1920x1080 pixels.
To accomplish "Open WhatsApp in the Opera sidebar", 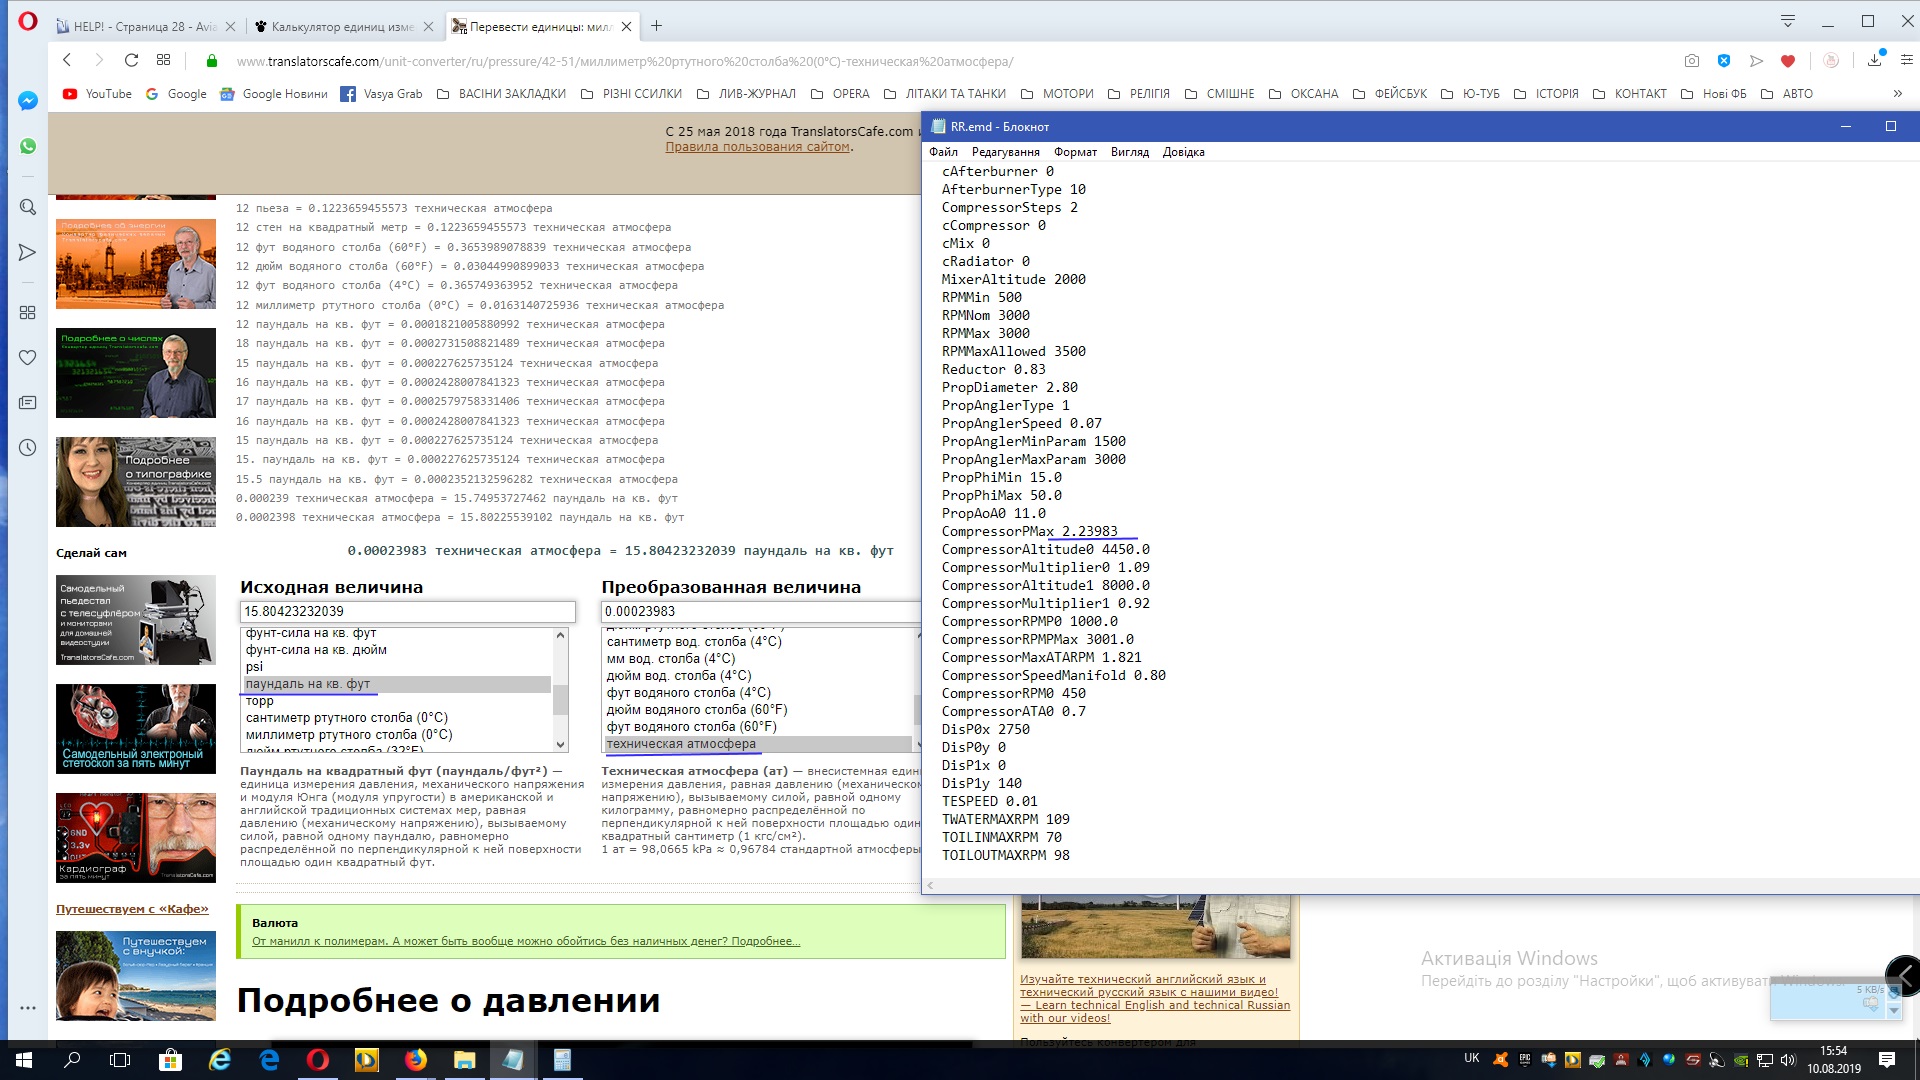I will point(28,146).
